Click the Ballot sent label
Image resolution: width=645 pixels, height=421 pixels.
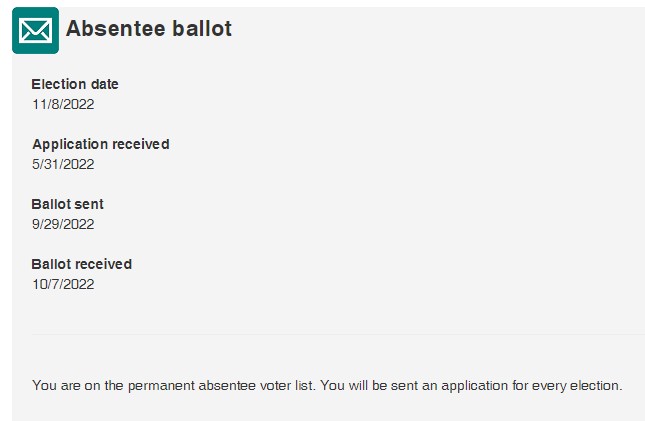pos(67,204)
